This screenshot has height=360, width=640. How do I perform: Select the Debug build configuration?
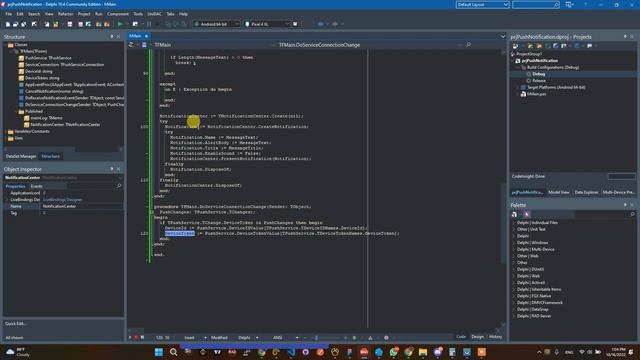click(538, 74)
